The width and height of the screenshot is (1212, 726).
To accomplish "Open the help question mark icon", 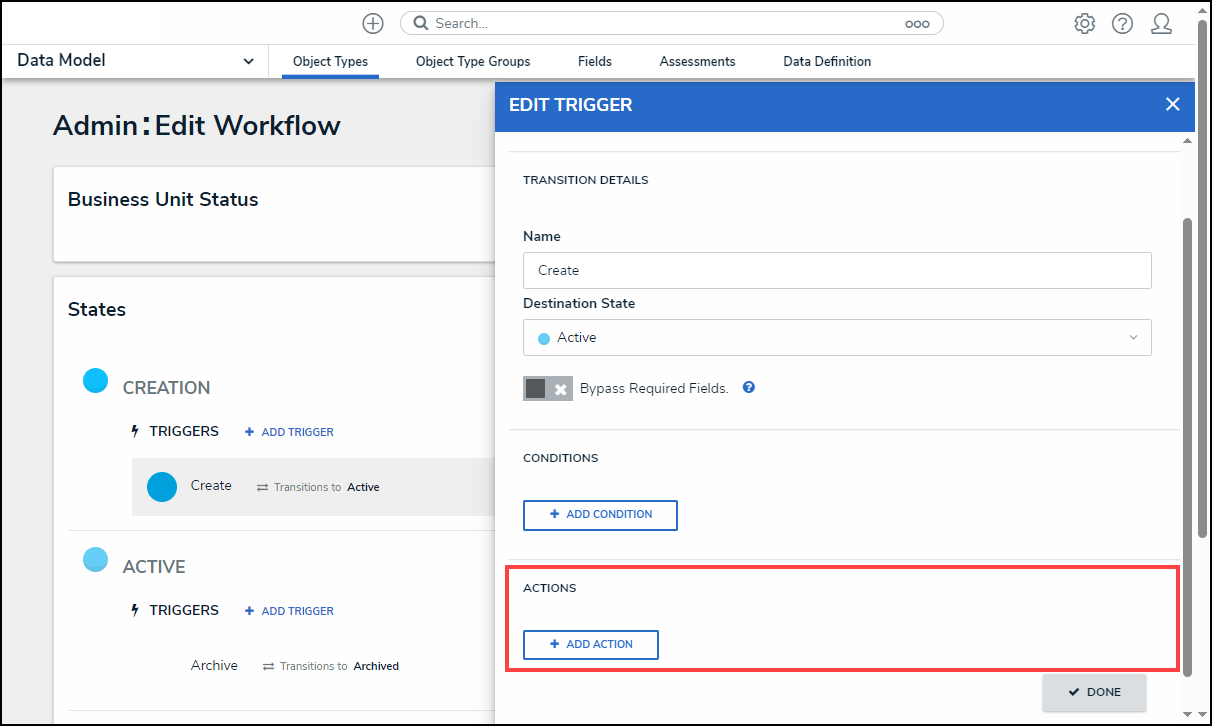I will 1122,23.
